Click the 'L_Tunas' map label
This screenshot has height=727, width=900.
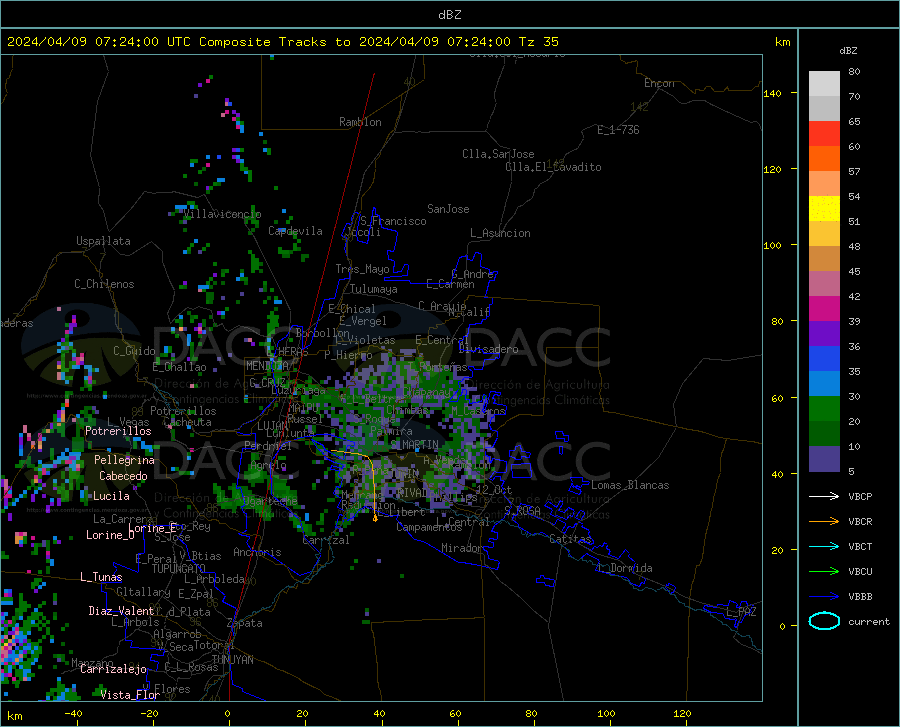101,577
